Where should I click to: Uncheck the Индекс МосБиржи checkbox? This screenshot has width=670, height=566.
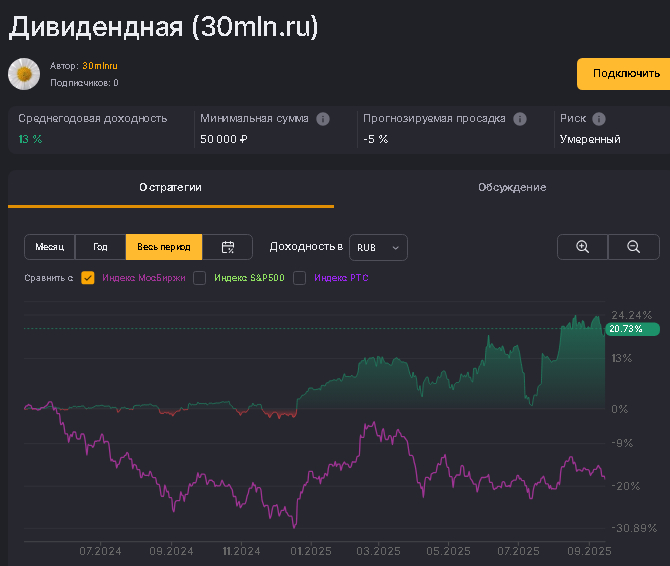[x=88, y=278]
